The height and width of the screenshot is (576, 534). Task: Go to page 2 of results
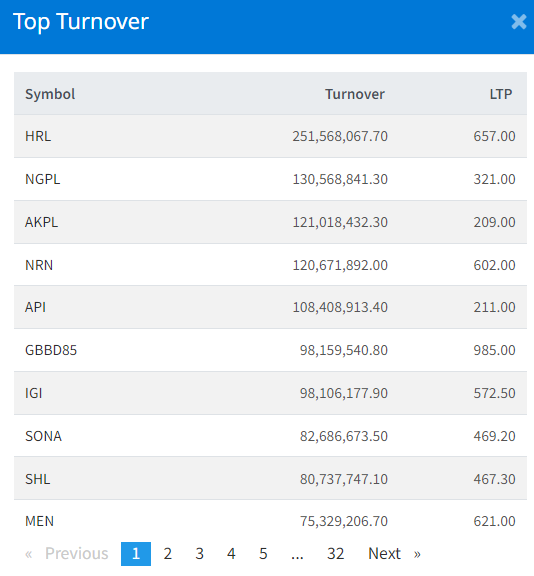tap(167, 554)
